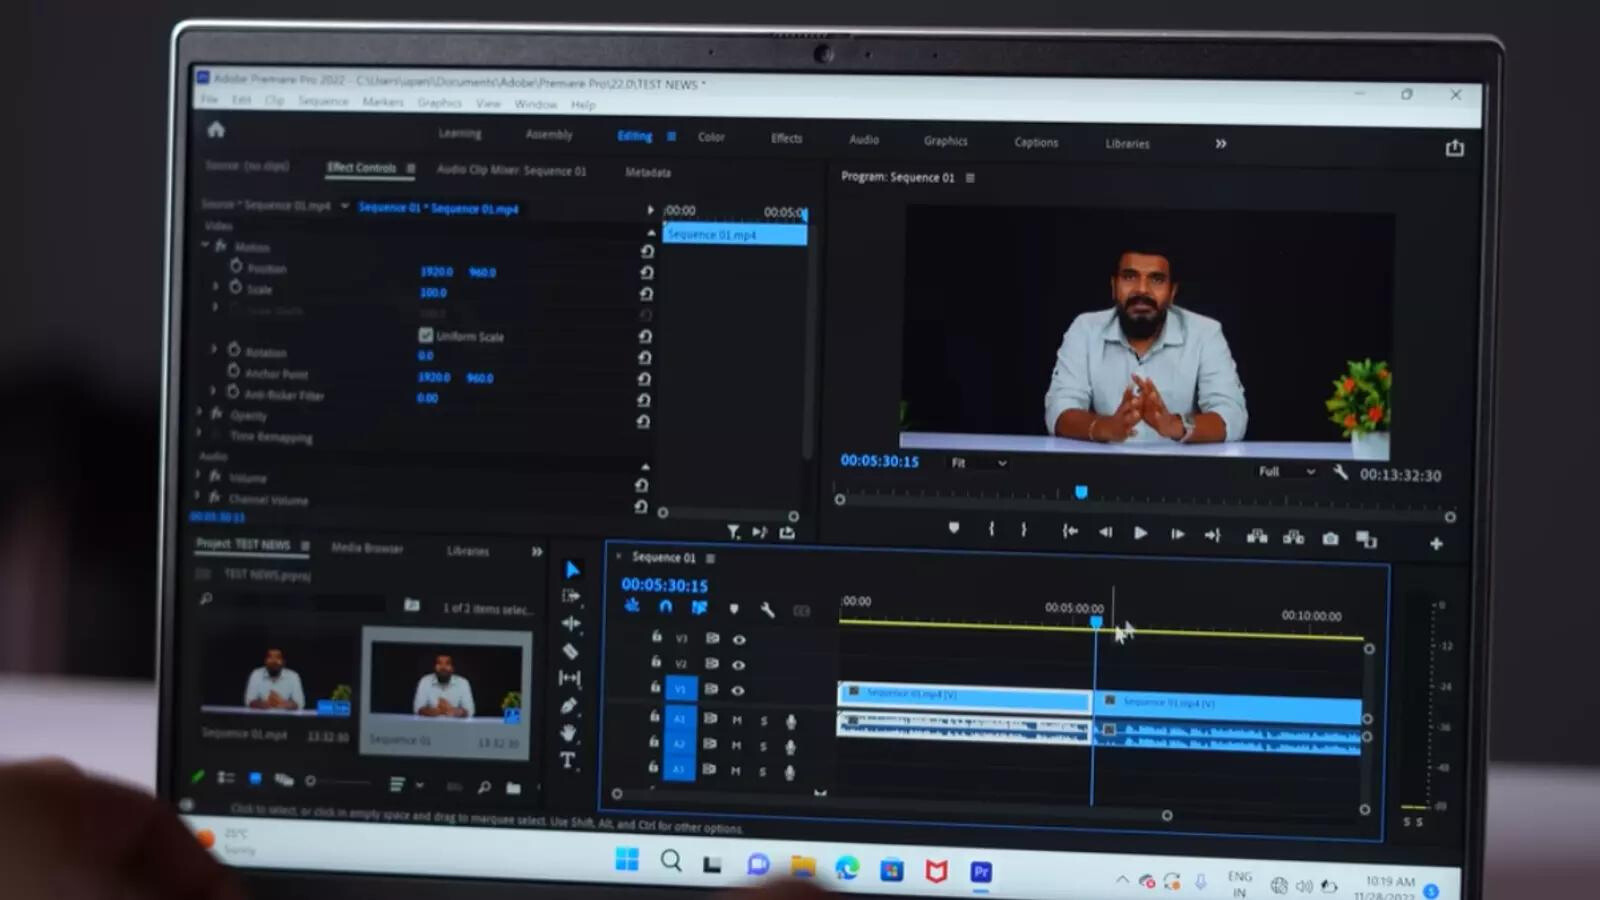The image size is (1600, 900).
Task: Open the Full playback resolution dropdown
Action: click(1287, 471)
